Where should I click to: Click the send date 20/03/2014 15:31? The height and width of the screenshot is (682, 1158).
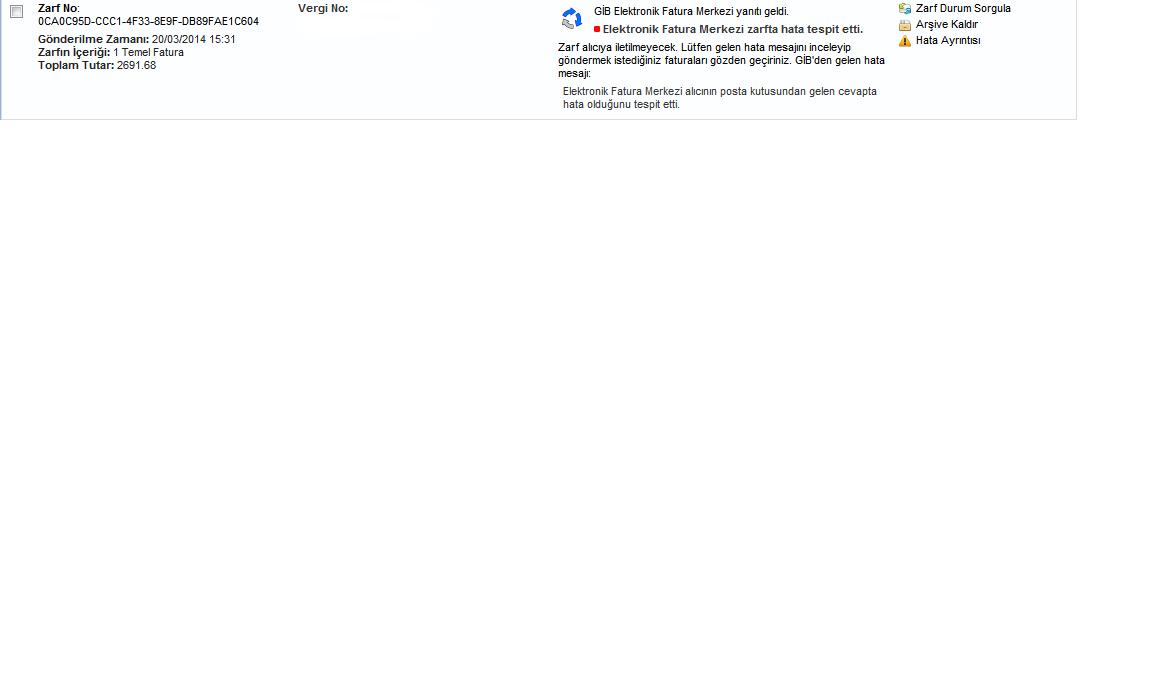click(x=194, y=39)
